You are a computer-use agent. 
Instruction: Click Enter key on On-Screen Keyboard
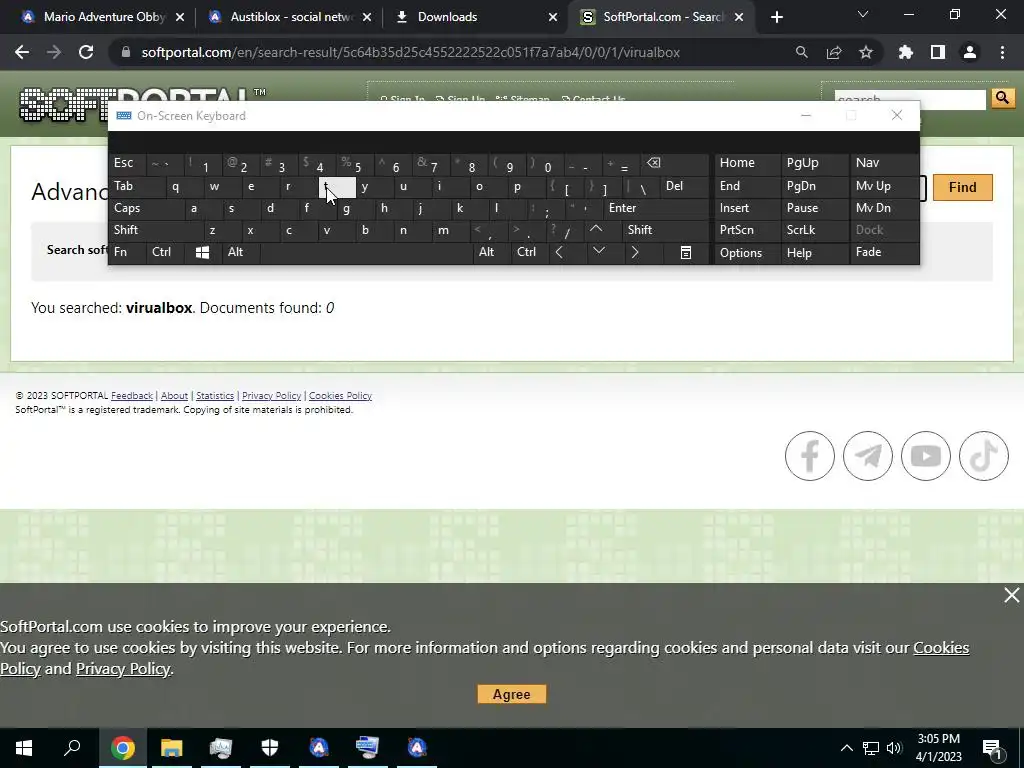(656, 208)
